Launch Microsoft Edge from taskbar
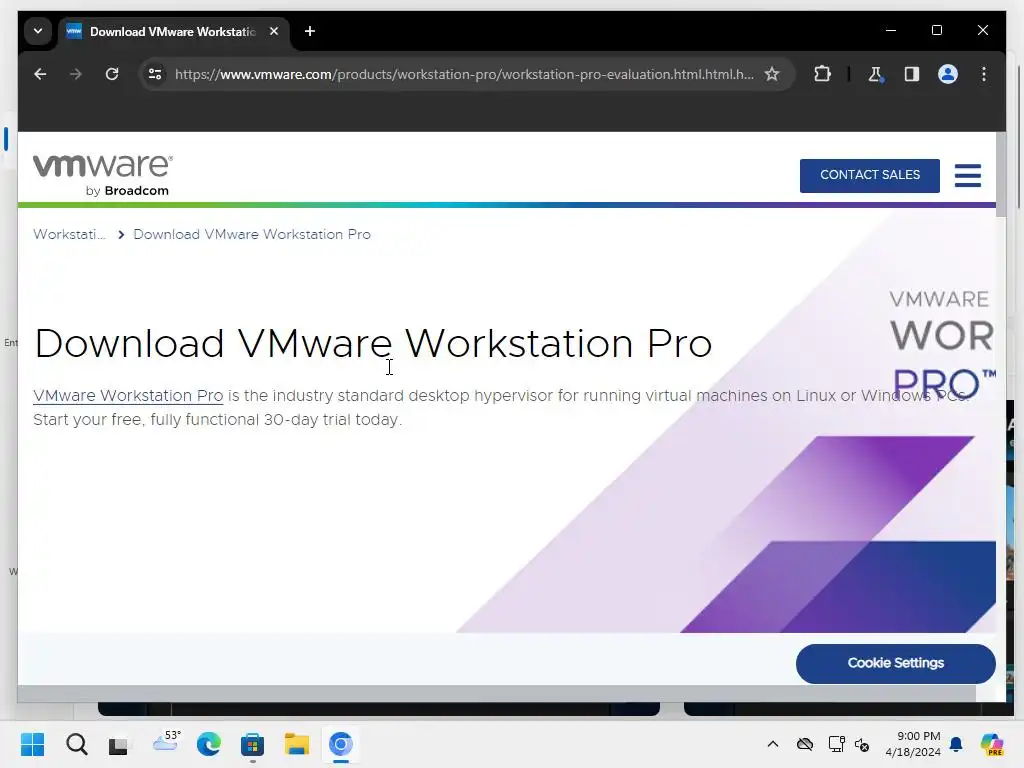This screenshot has height=768, width=1024. 208,744
